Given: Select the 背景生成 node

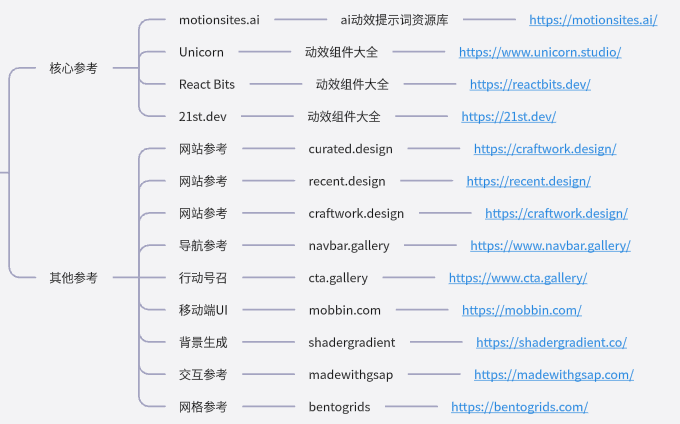Looking at the screenshot, I should point(203,342).
